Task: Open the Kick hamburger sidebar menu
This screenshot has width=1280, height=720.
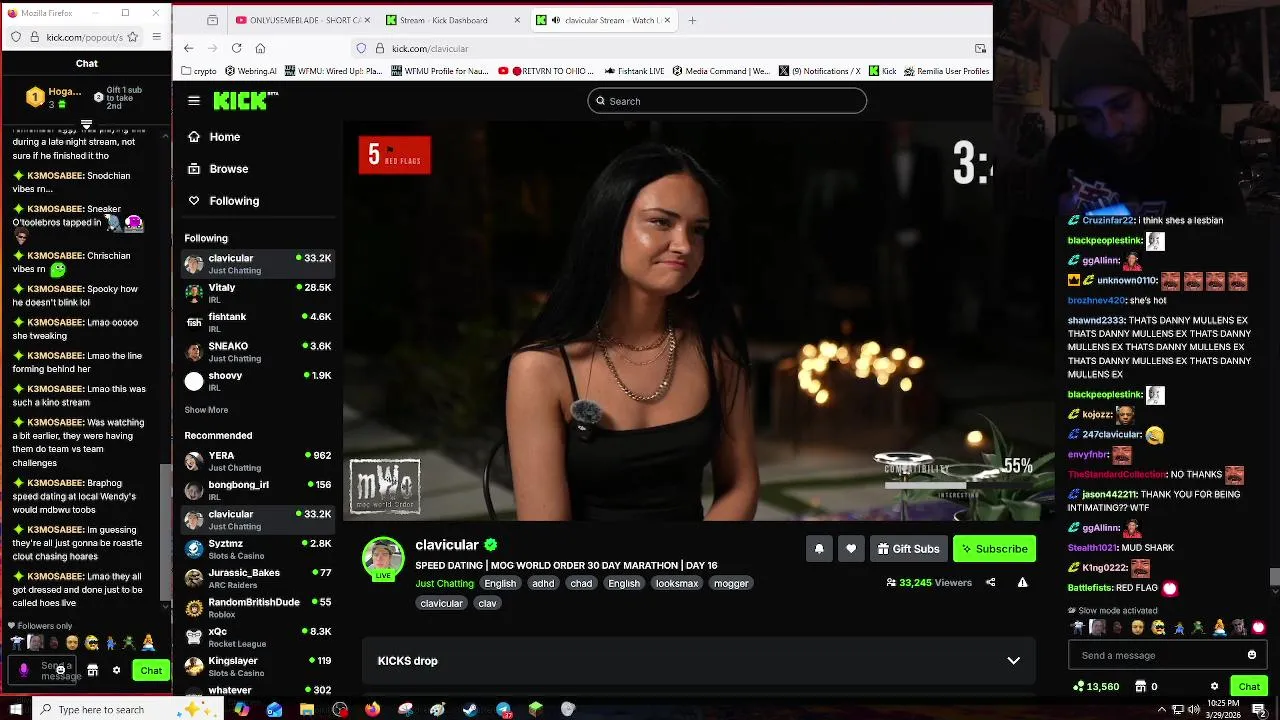Action: tap(194, 101)
